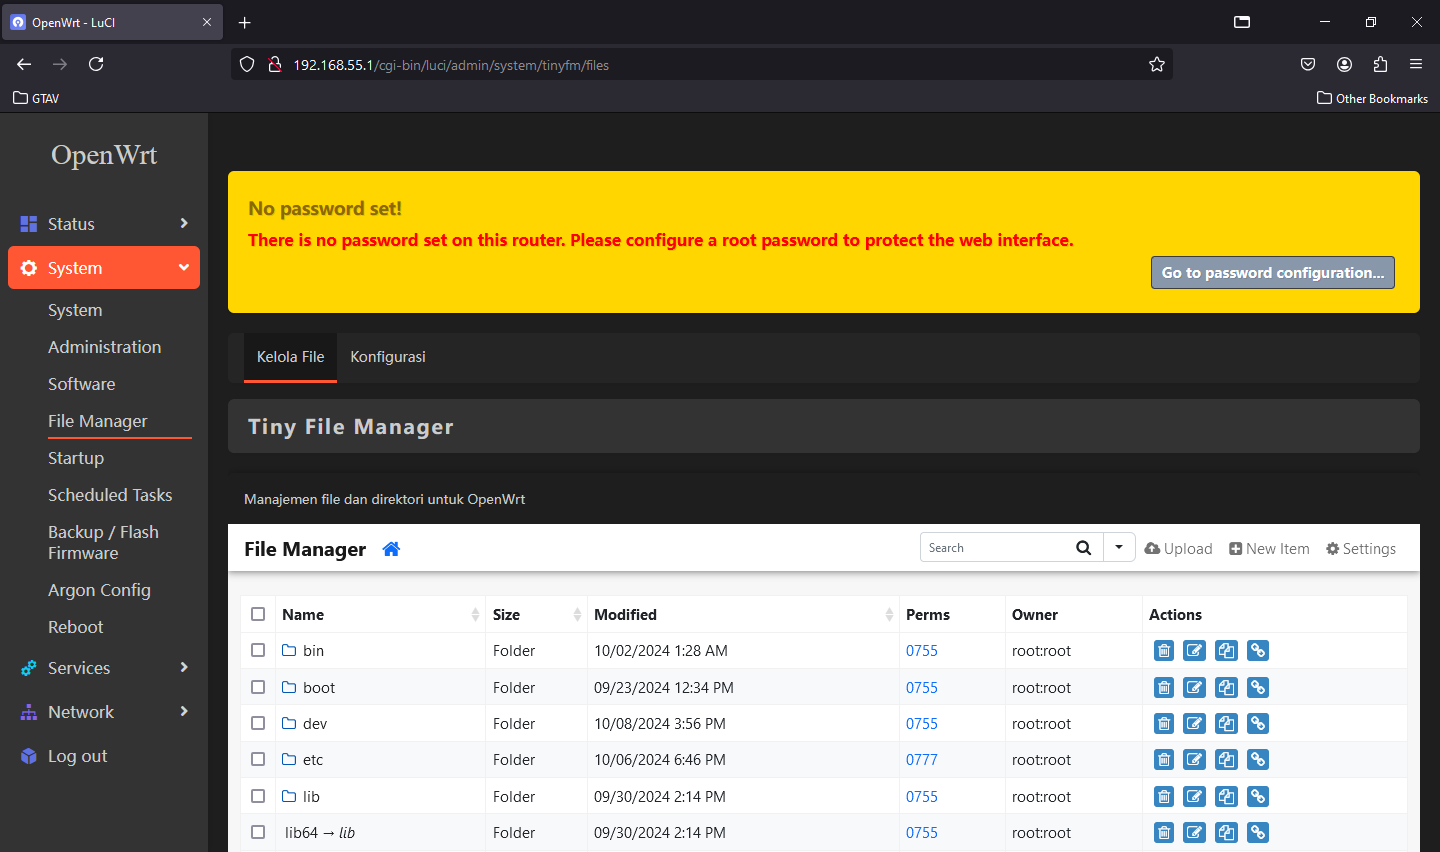
Task: Open Administration in sidebar
Action: (x=104, y=347)
